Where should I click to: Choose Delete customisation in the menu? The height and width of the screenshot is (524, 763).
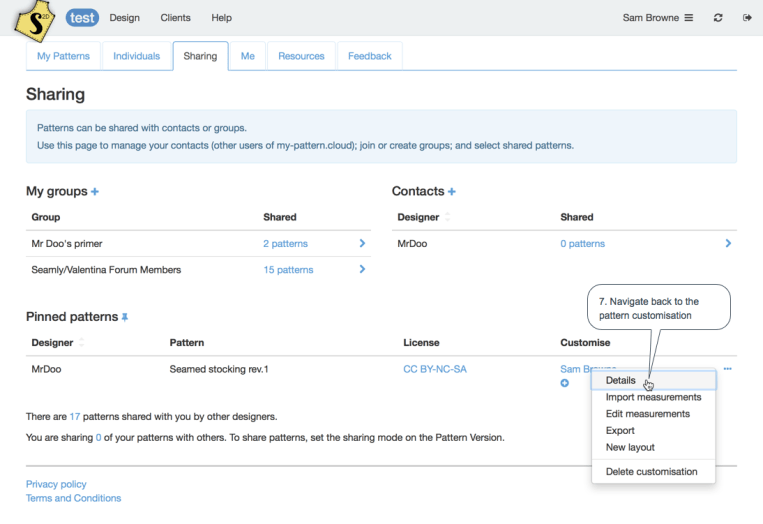(x=651, y=471)
